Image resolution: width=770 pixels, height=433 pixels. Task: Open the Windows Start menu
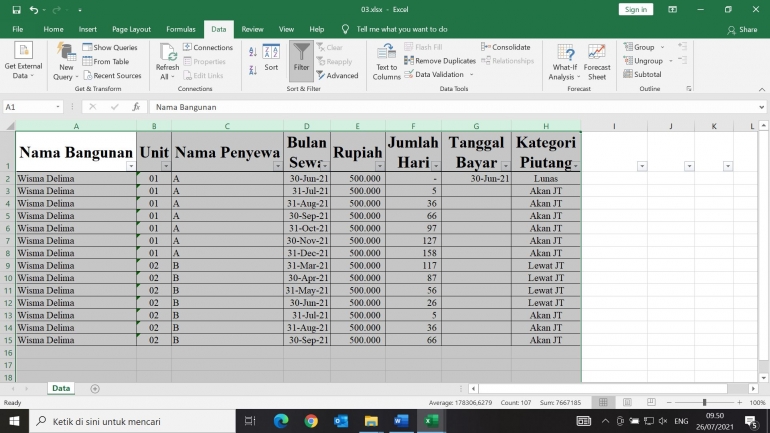14,421
